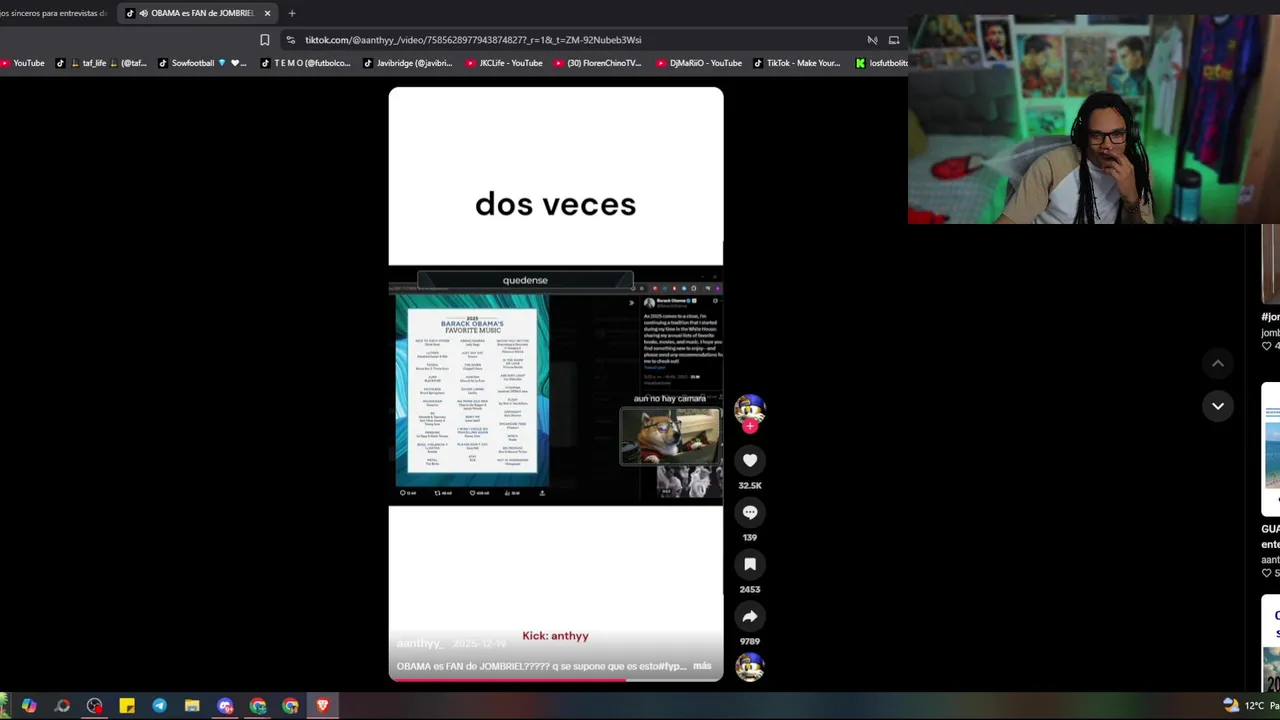
Task: Open Javibridge bookmark
Action: (x=408, y=63)
